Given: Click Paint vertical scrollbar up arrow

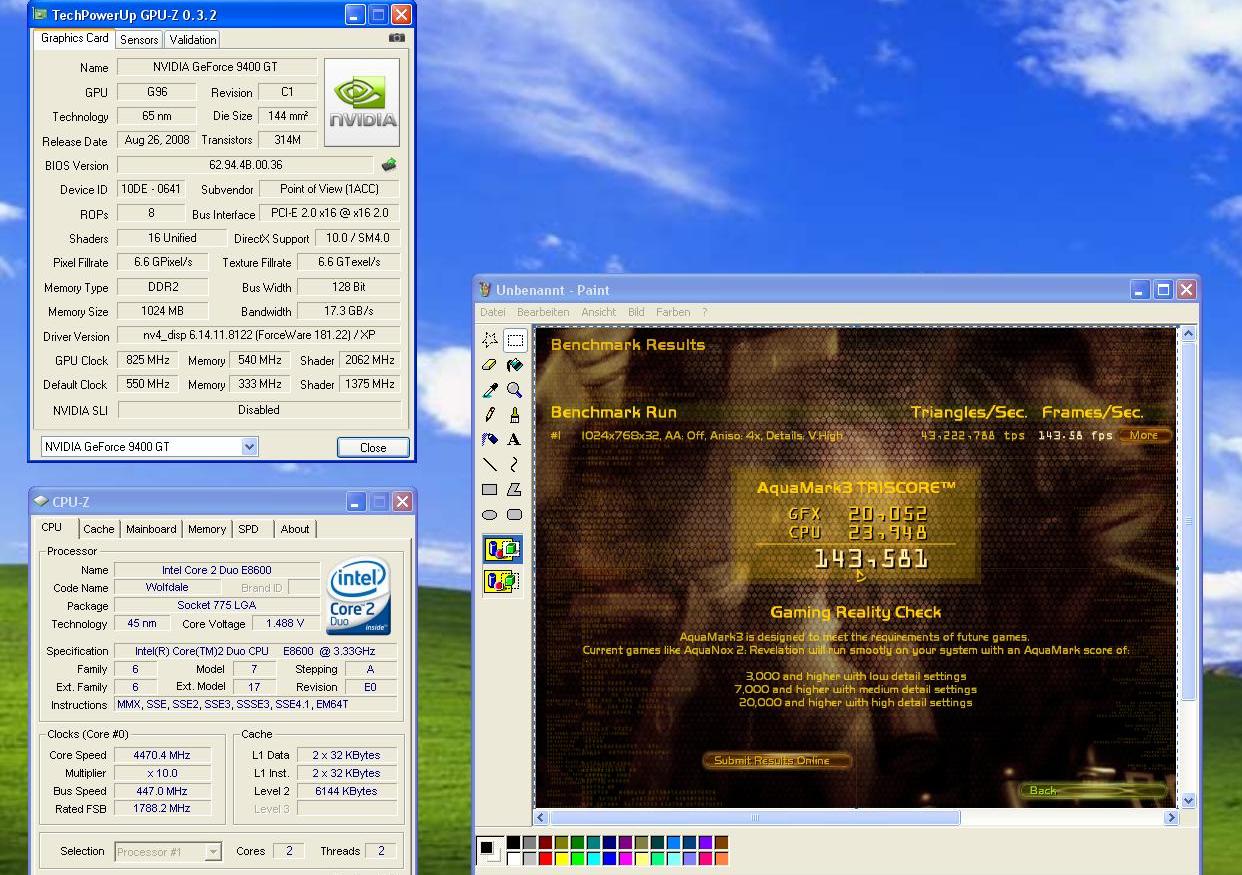Looking at the screenshot, I should tap(1188, 334).
